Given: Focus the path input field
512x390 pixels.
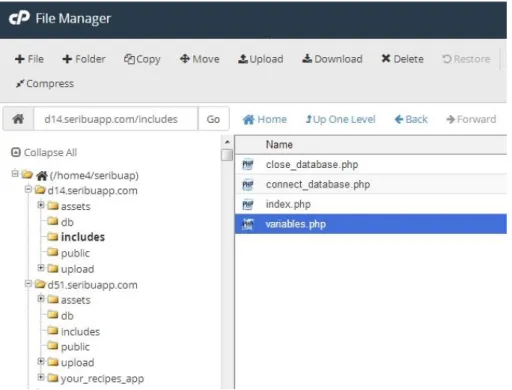Looking at the screenshot, I should pos(116,119).
